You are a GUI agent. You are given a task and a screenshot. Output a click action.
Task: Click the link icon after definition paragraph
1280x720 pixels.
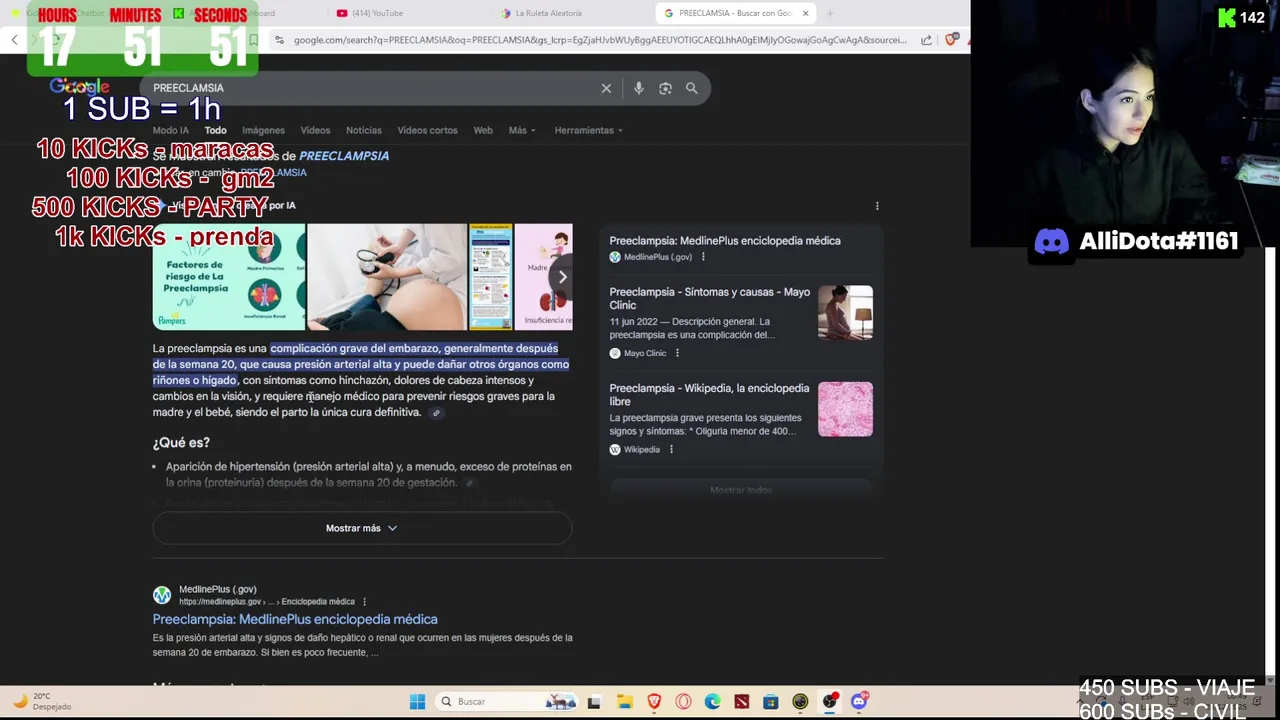tap(436, 413)
